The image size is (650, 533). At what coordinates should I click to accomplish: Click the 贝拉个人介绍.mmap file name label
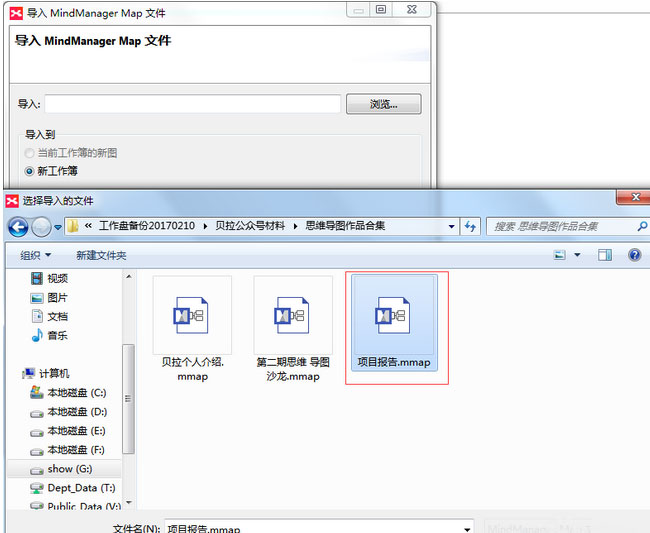click(x=192, y=369)
